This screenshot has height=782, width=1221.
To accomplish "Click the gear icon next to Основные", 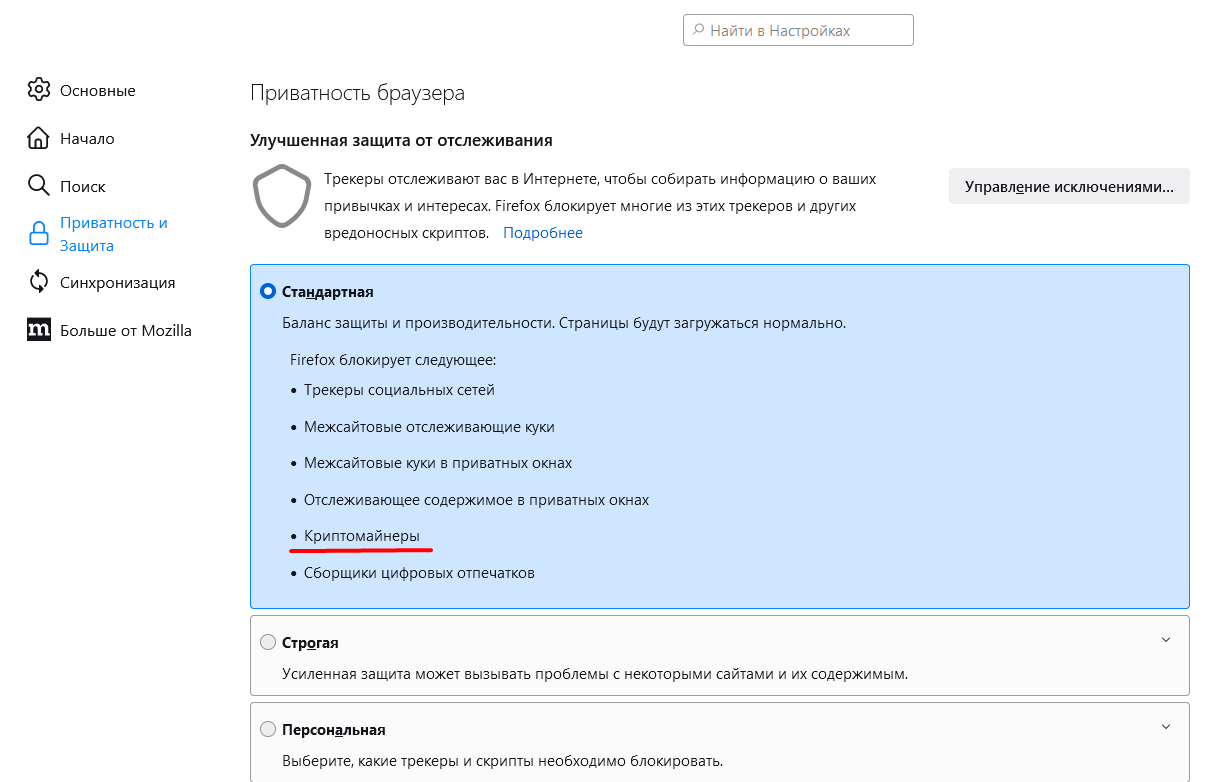I will click(39, 90).
